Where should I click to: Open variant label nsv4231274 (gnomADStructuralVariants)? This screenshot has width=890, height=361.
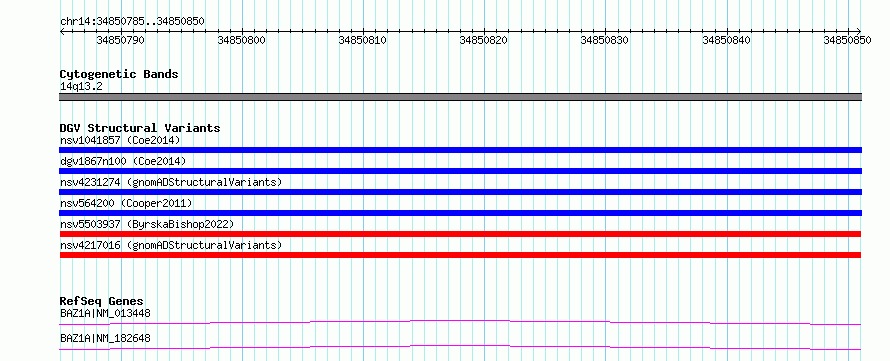click(171, 182)
